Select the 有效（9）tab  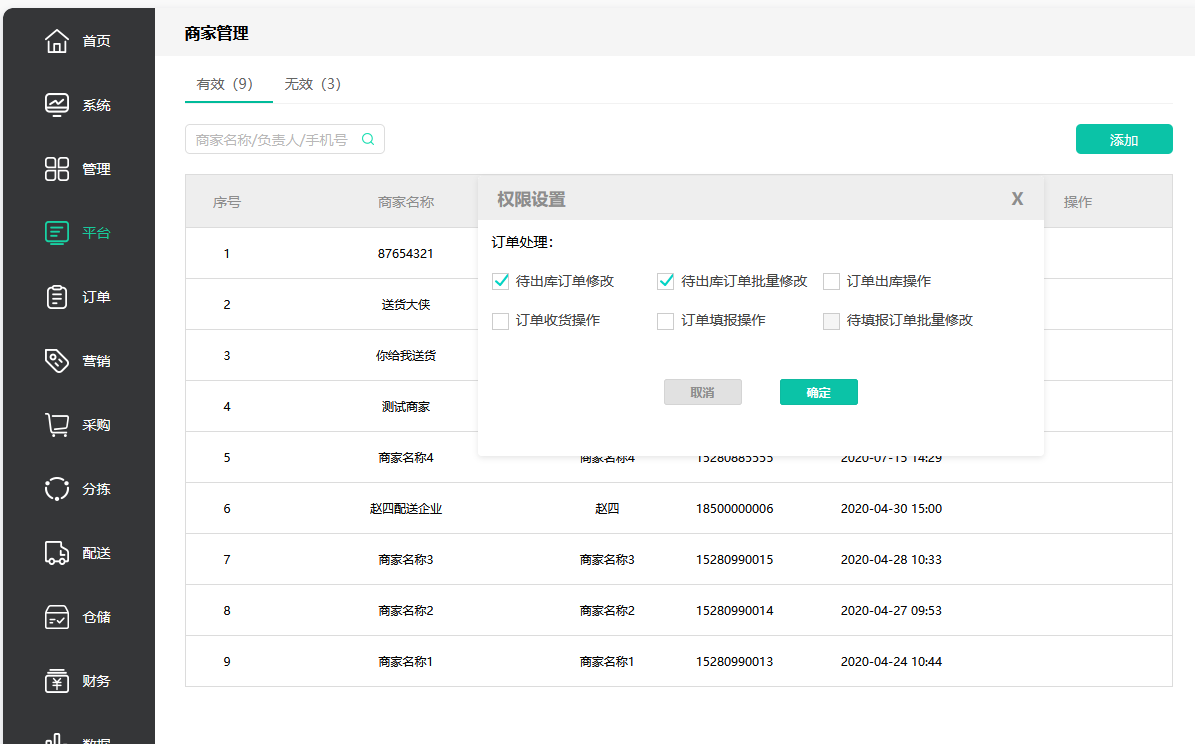228,85
